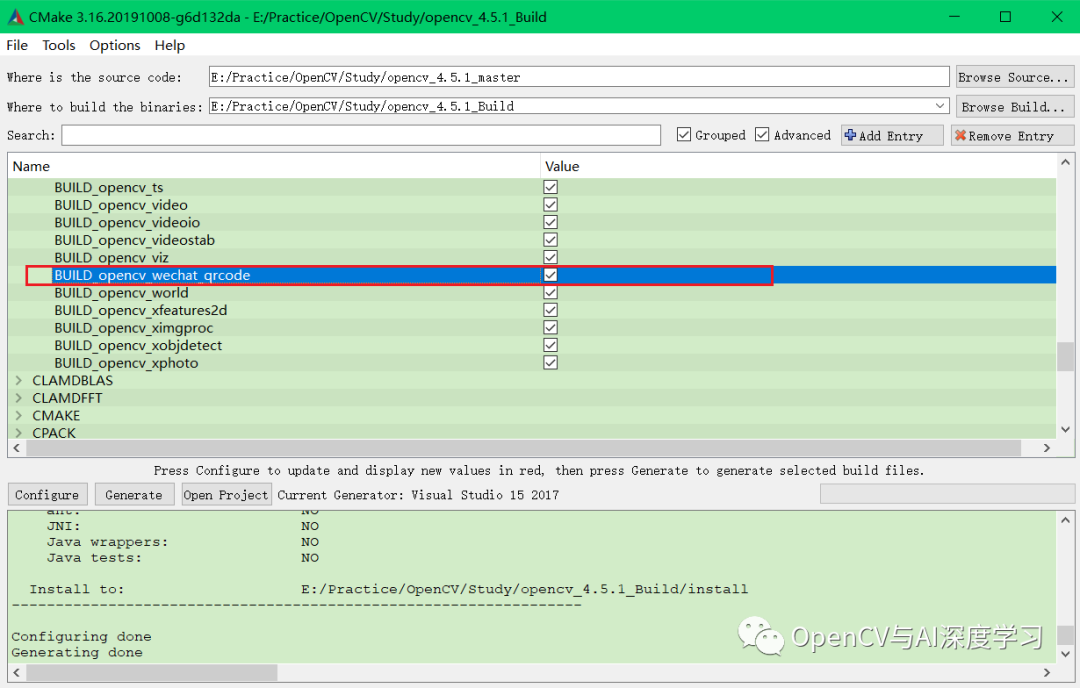Click cache list scroll right arrow
This screenshot has height=688, width=1080.
pyautogui.click(x=1047, y=448)
